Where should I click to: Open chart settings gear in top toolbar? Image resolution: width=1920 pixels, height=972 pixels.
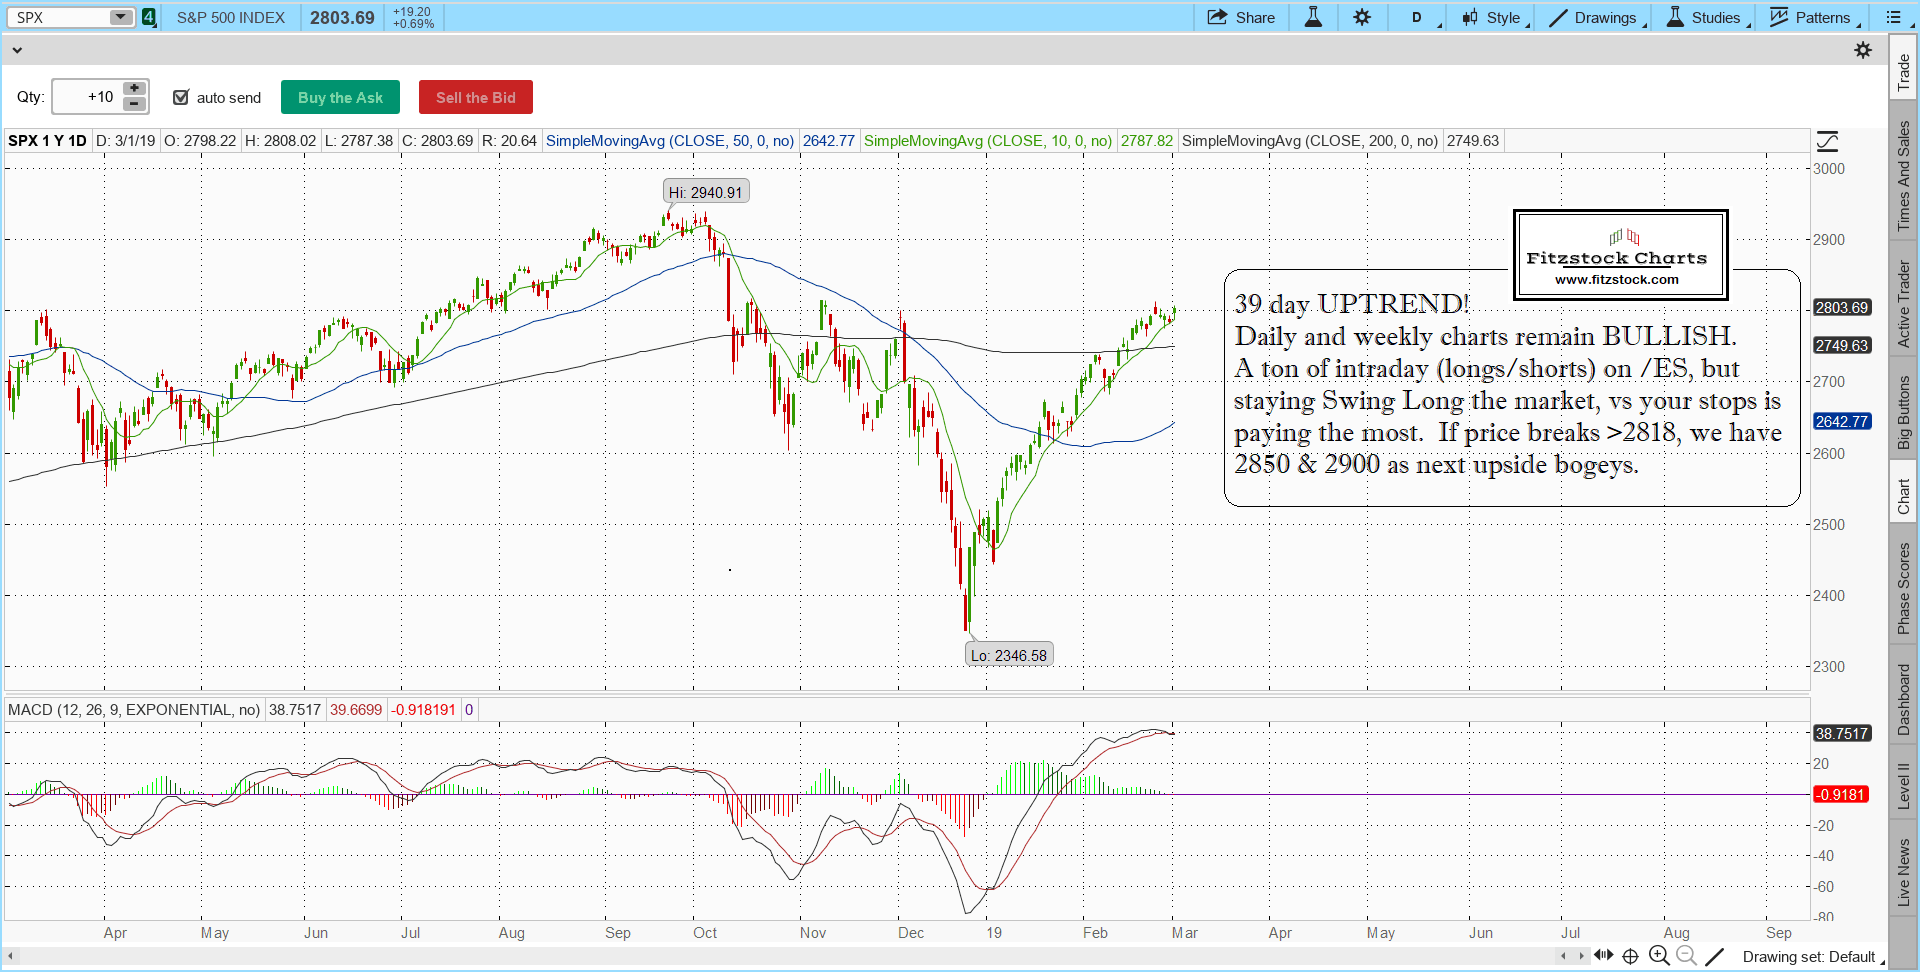(1362, 17)
